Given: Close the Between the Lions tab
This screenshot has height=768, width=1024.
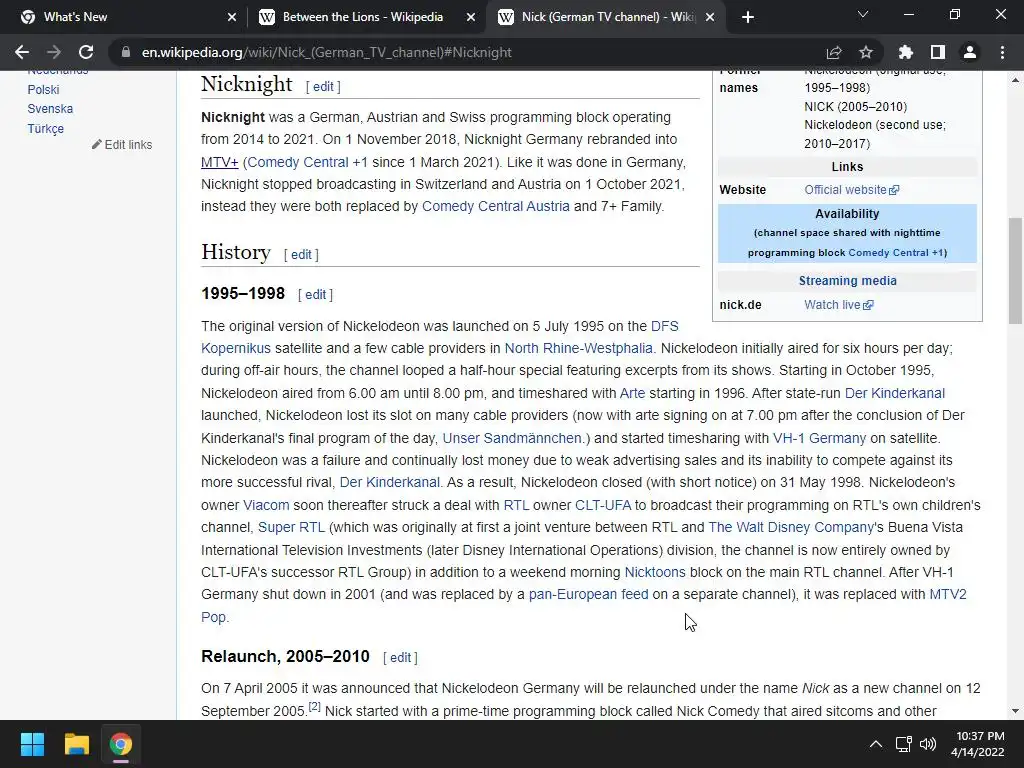Looking at the screenshot, I should [x=471, y=17].
